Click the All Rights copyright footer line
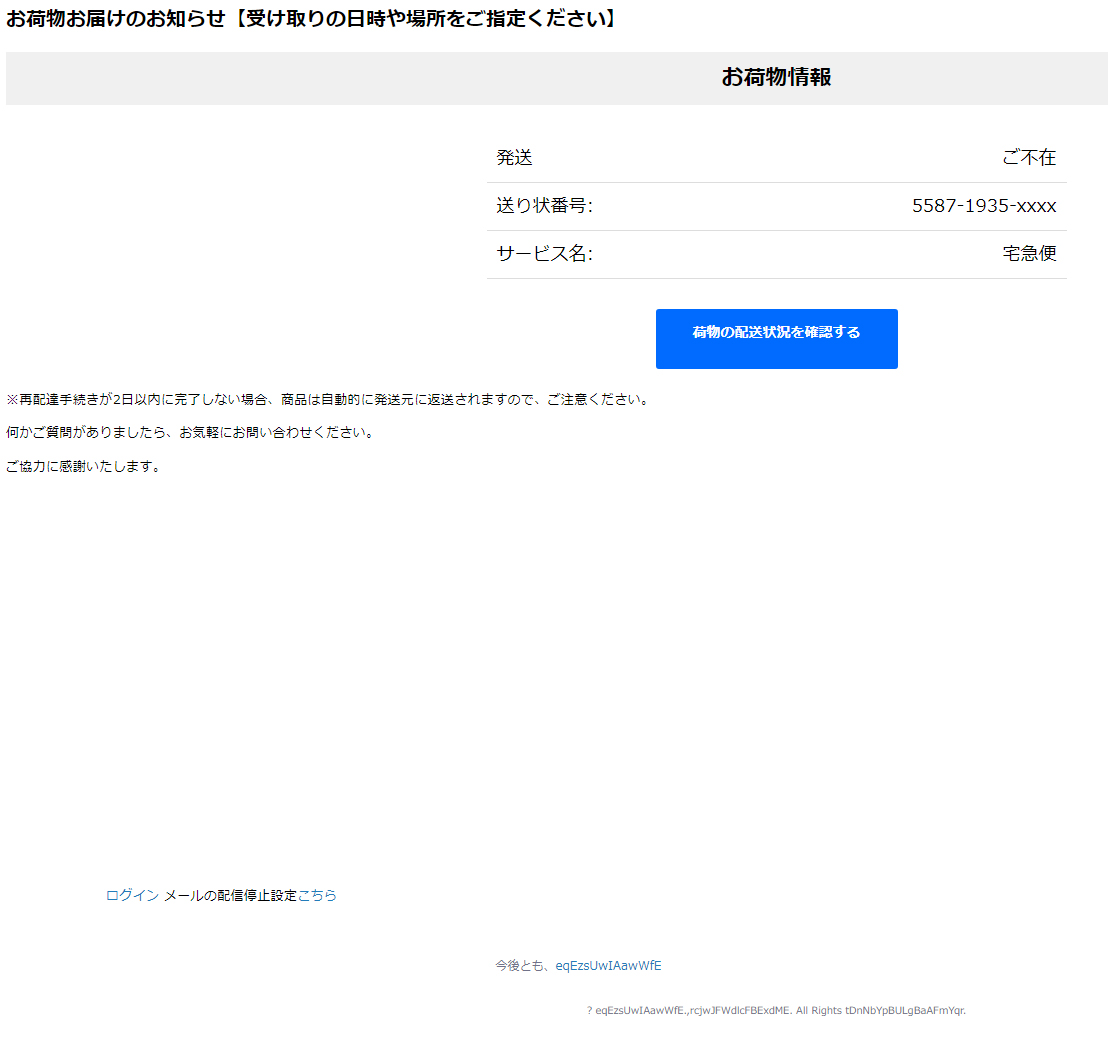Viewport: 1108px width, 1044px height. pyautogui.click(x=776, y=1010)
